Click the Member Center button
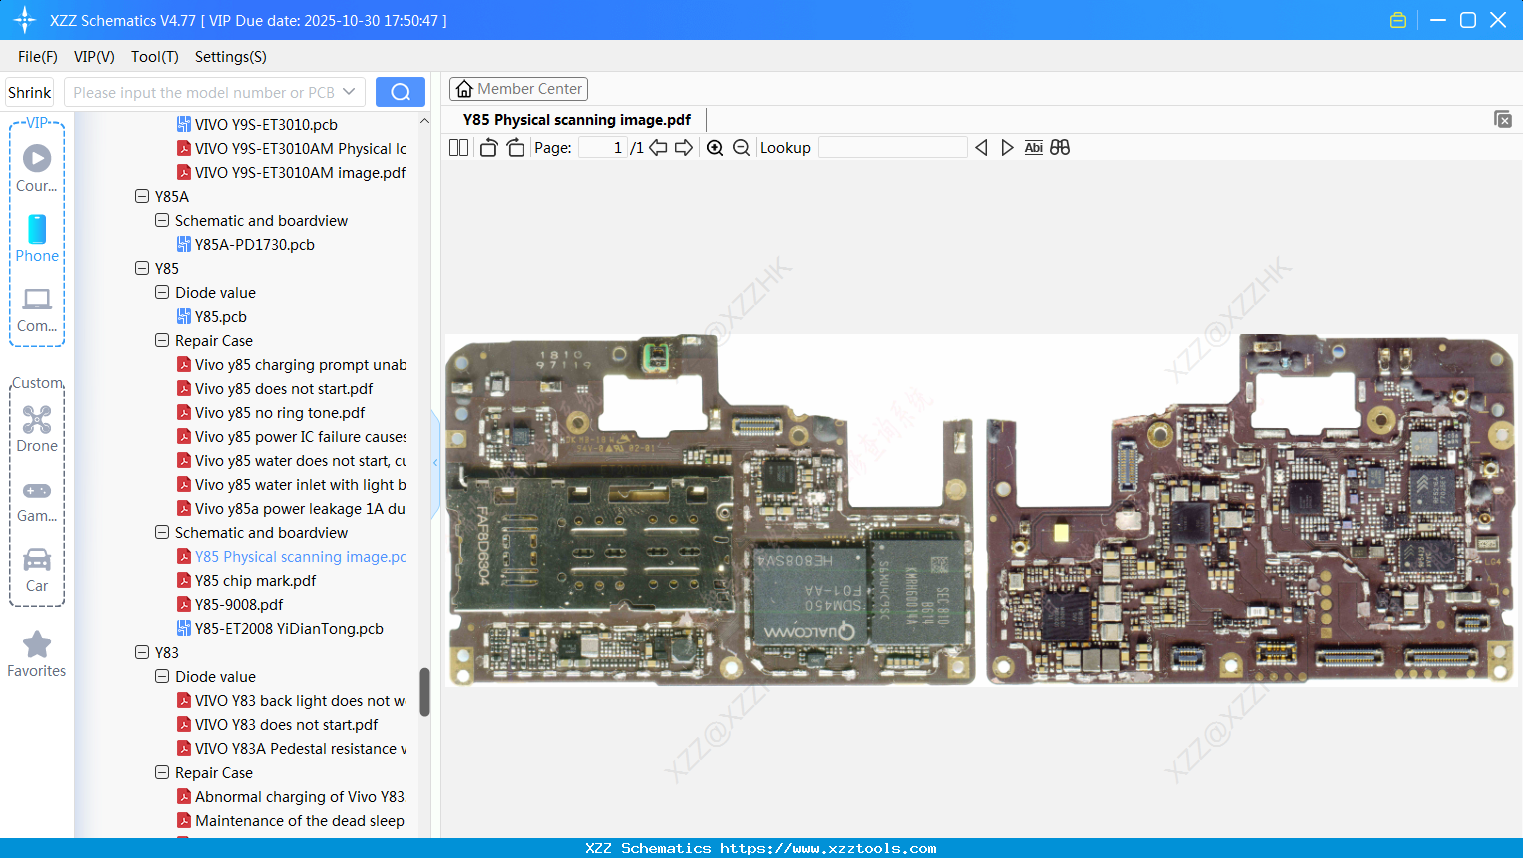This screenshot has width=1523, height=858. pos(518,88)
